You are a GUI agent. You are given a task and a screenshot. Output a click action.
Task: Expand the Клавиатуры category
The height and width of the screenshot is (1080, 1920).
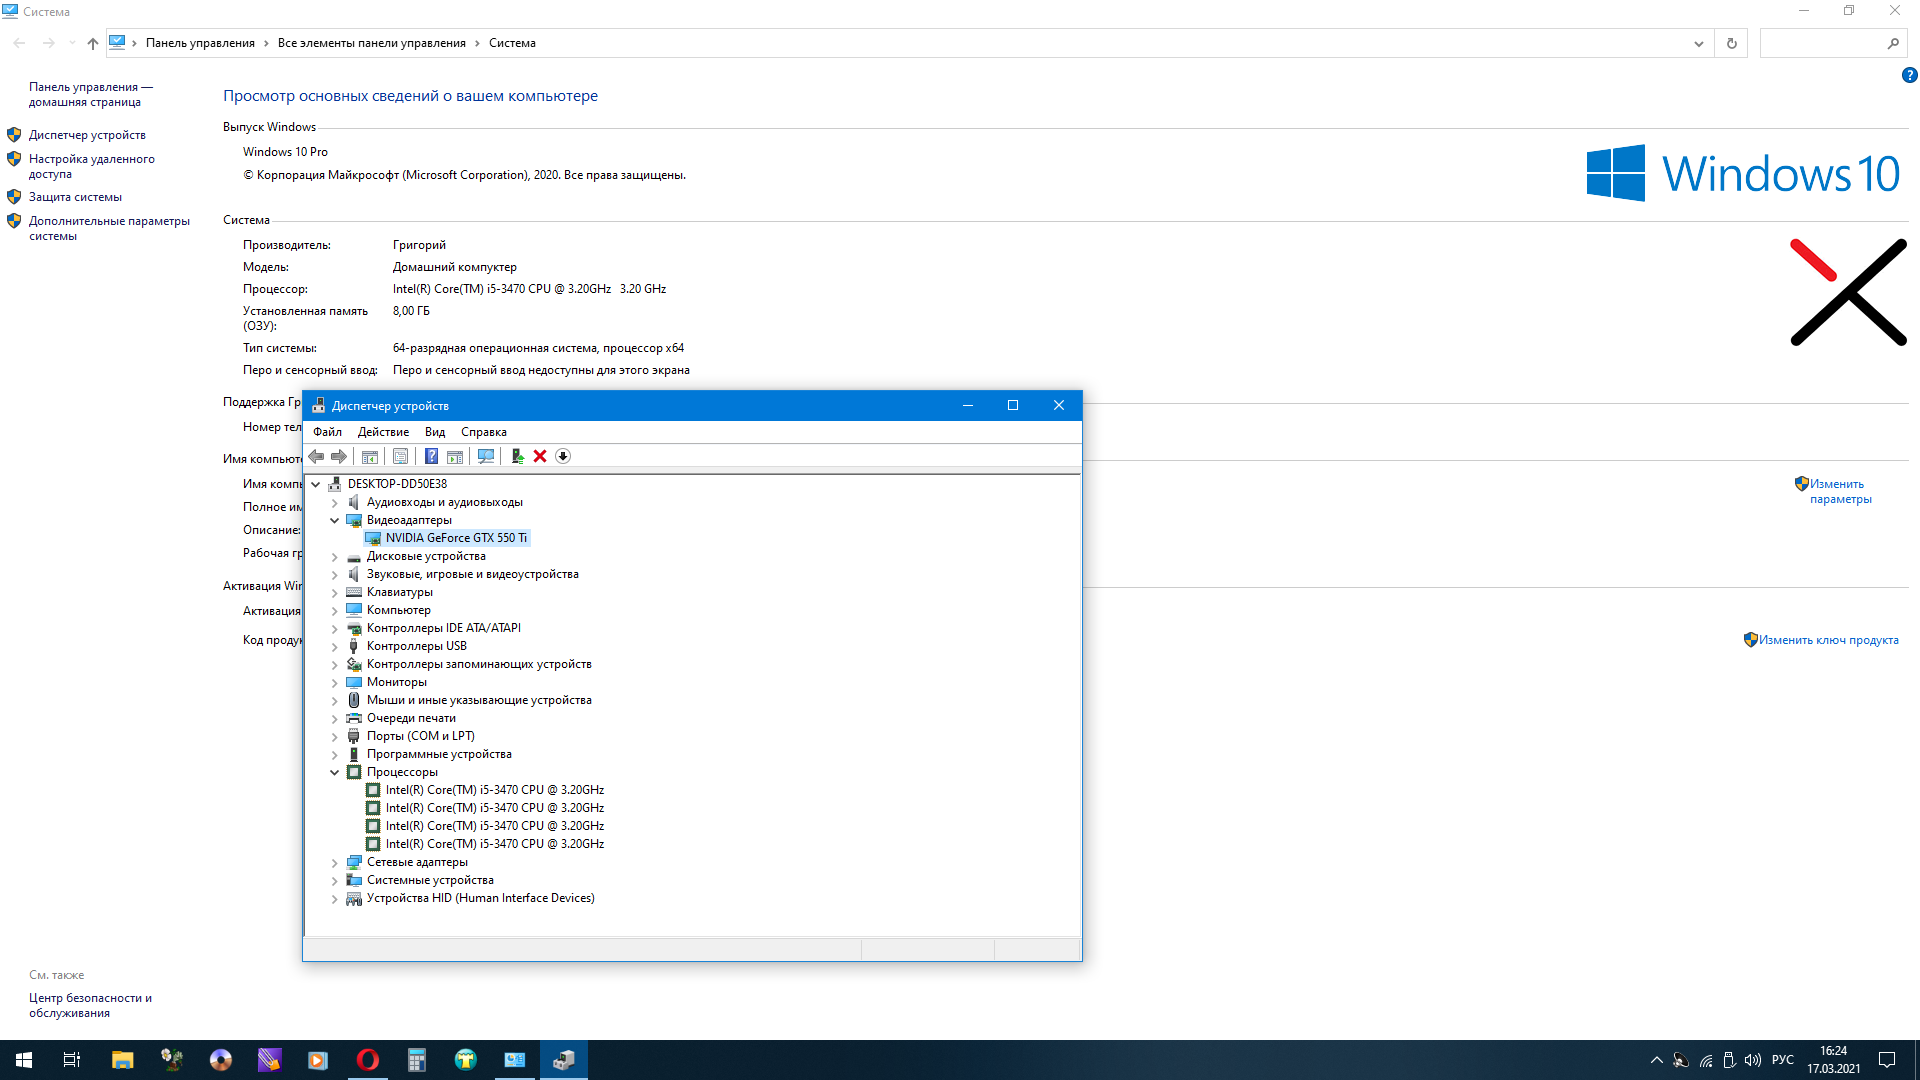335,592
